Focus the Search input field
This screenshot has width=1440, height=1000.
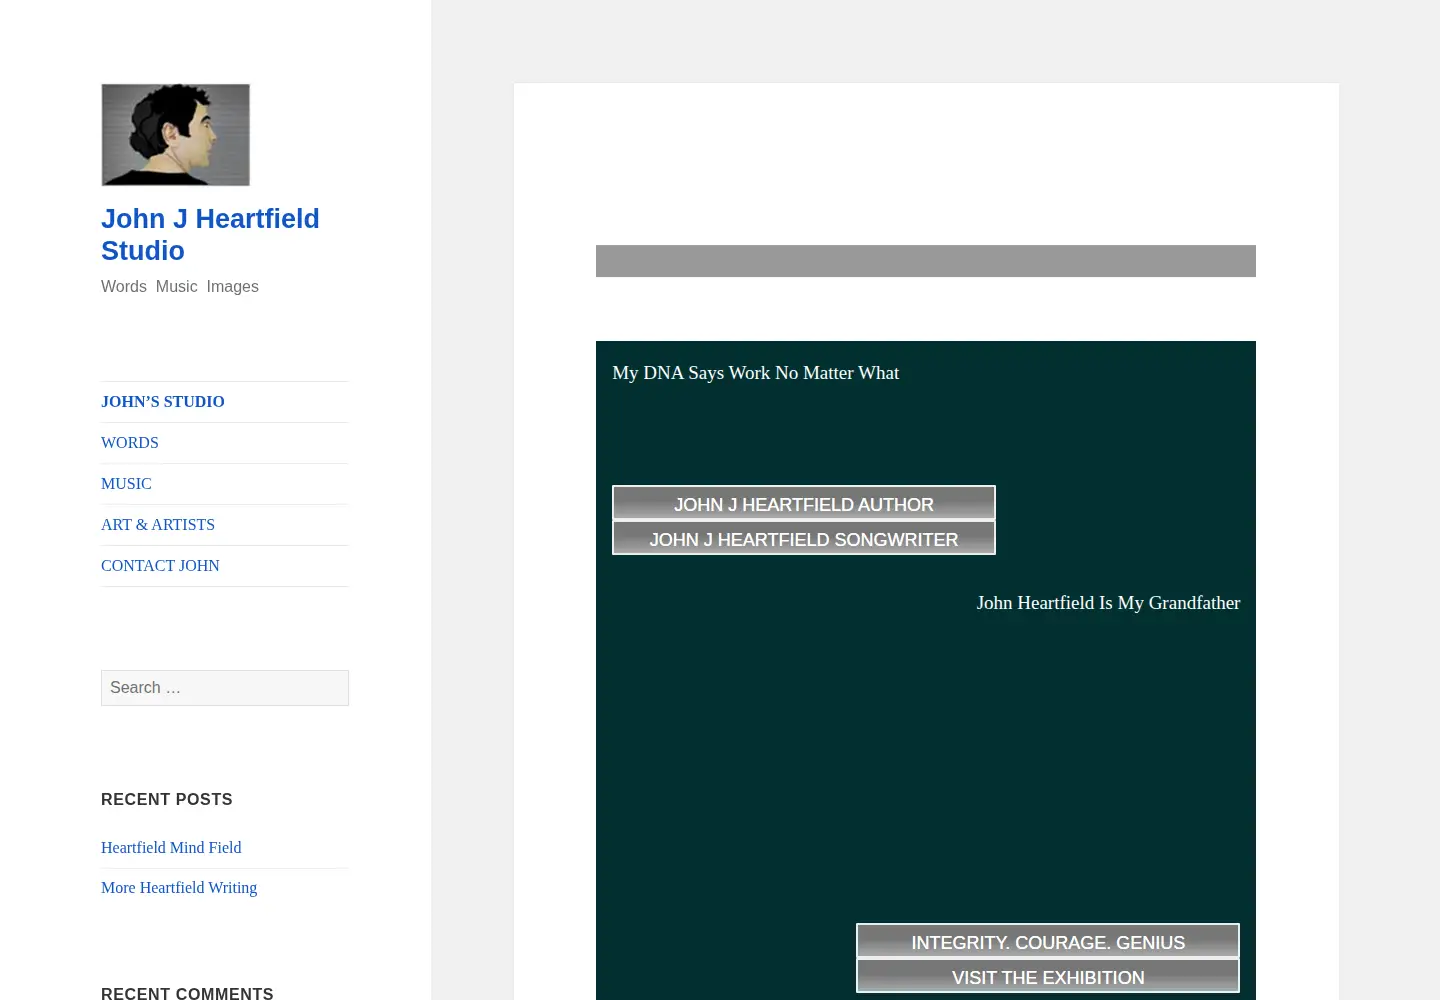point(225,688)
